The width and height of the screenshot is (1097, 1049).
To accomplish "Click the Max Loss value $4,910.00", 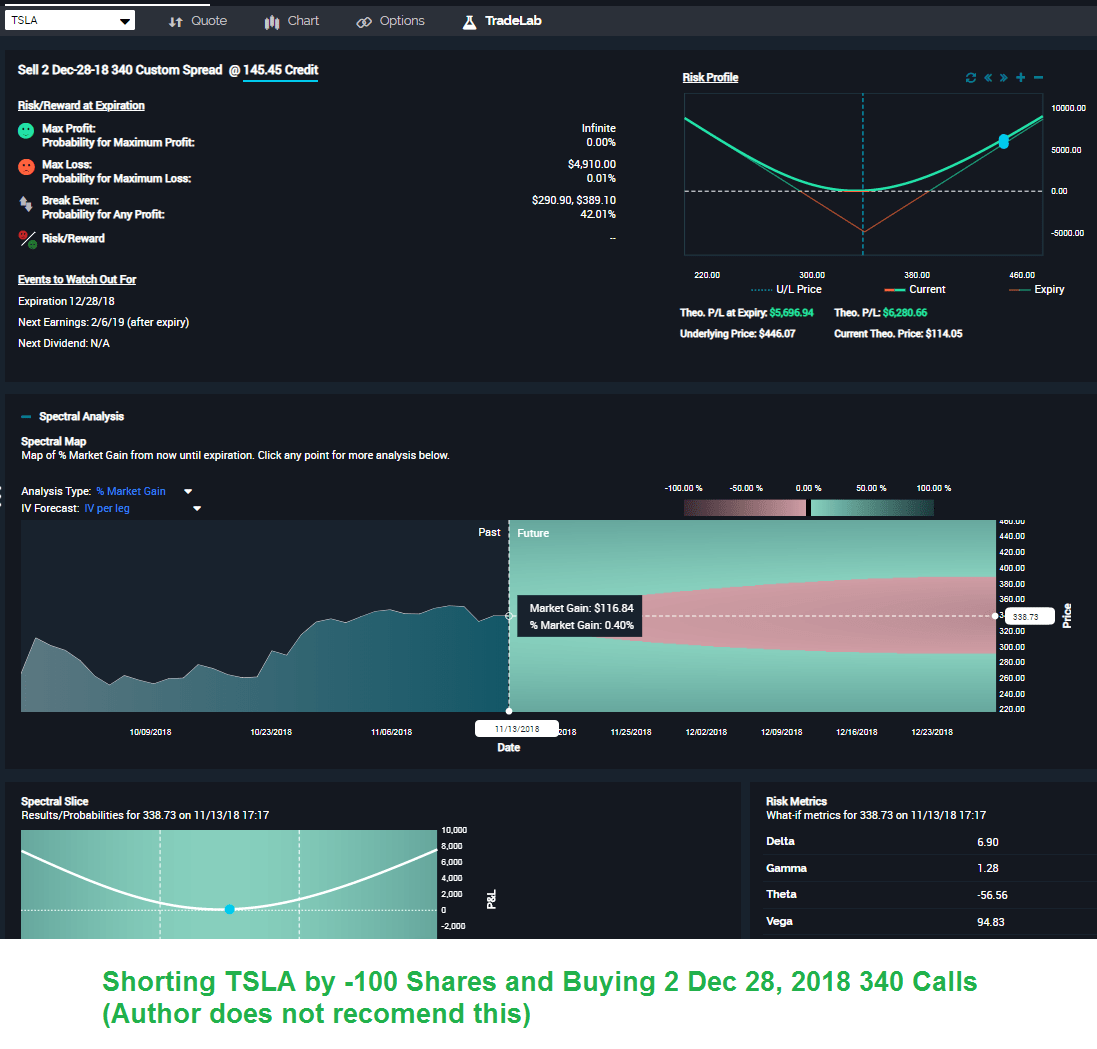I will (x=592, y=164).
